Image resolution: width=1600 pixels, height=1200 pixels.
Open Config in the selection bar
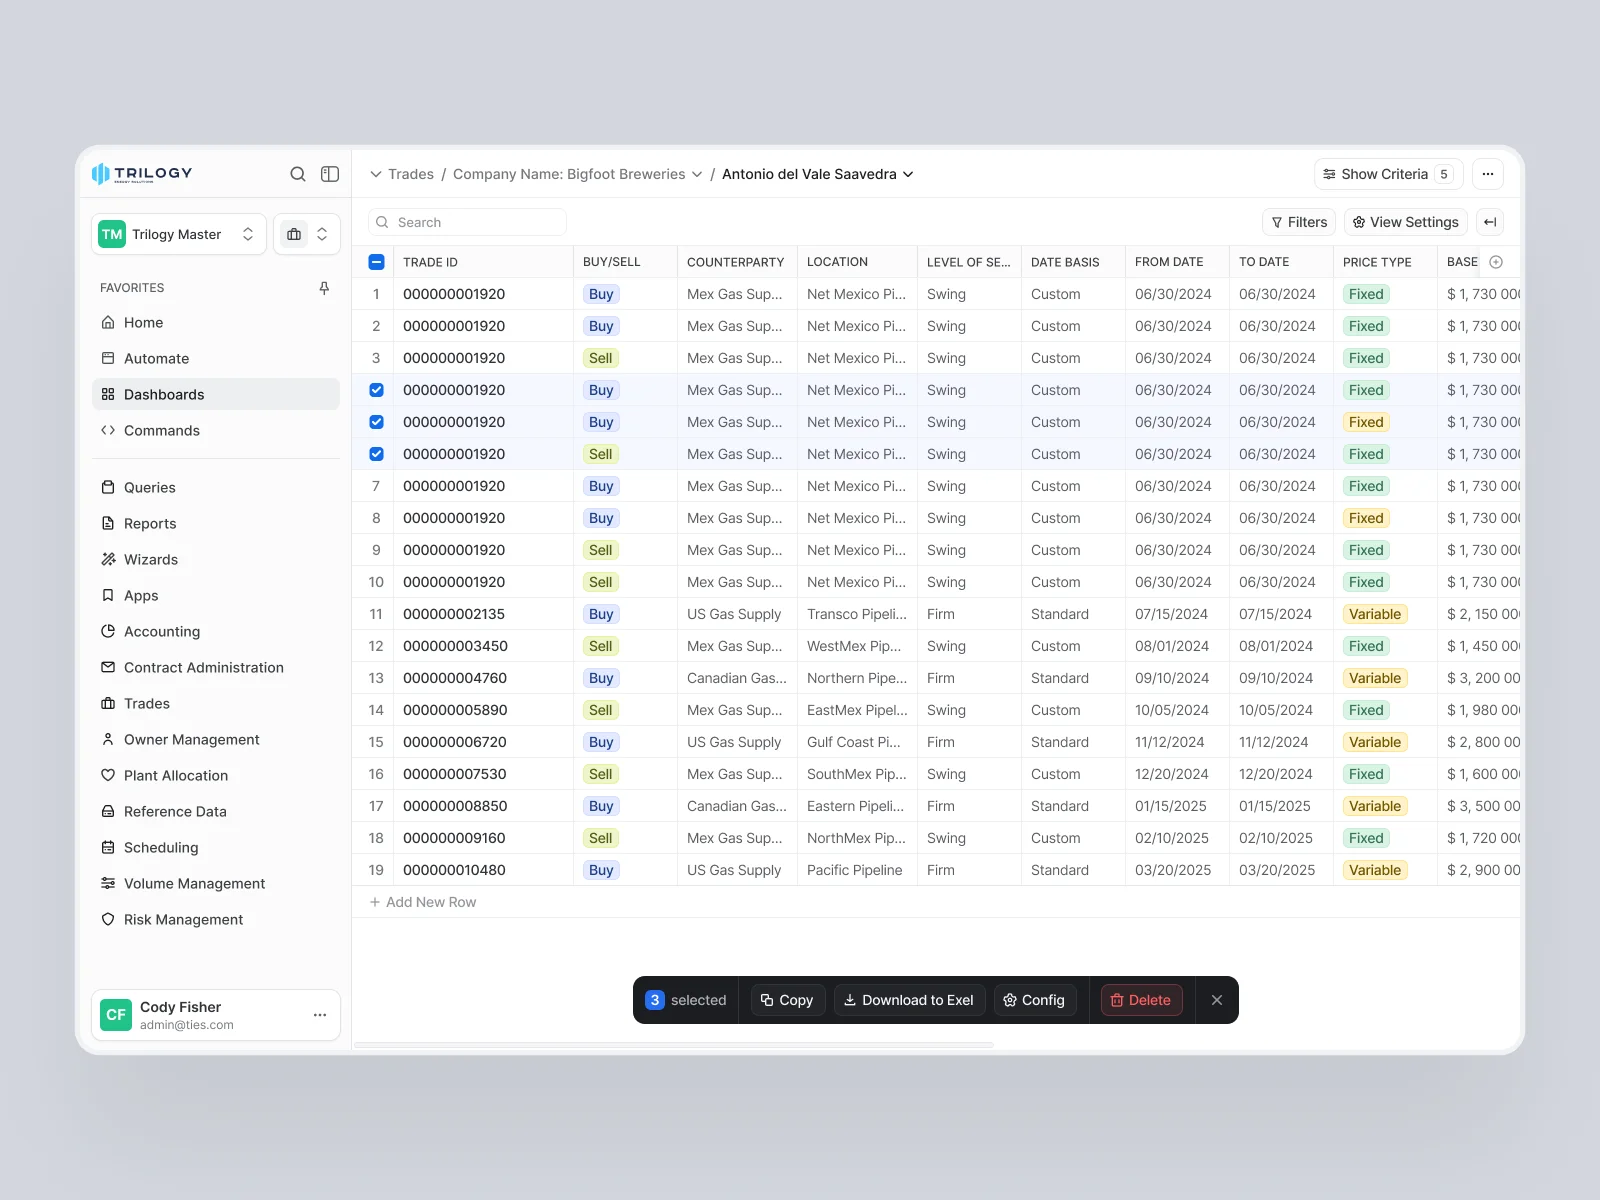1035,1000
